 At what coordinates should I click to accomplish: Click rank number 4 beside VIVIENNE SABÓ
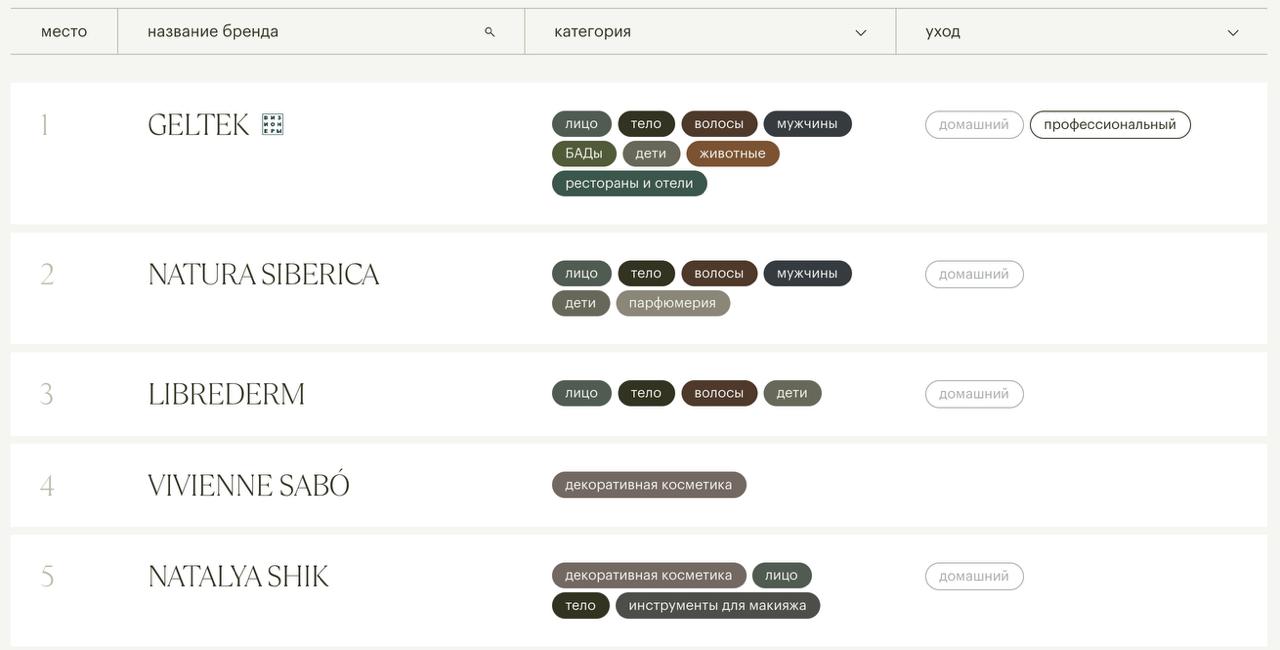click(x=46, y=485)
